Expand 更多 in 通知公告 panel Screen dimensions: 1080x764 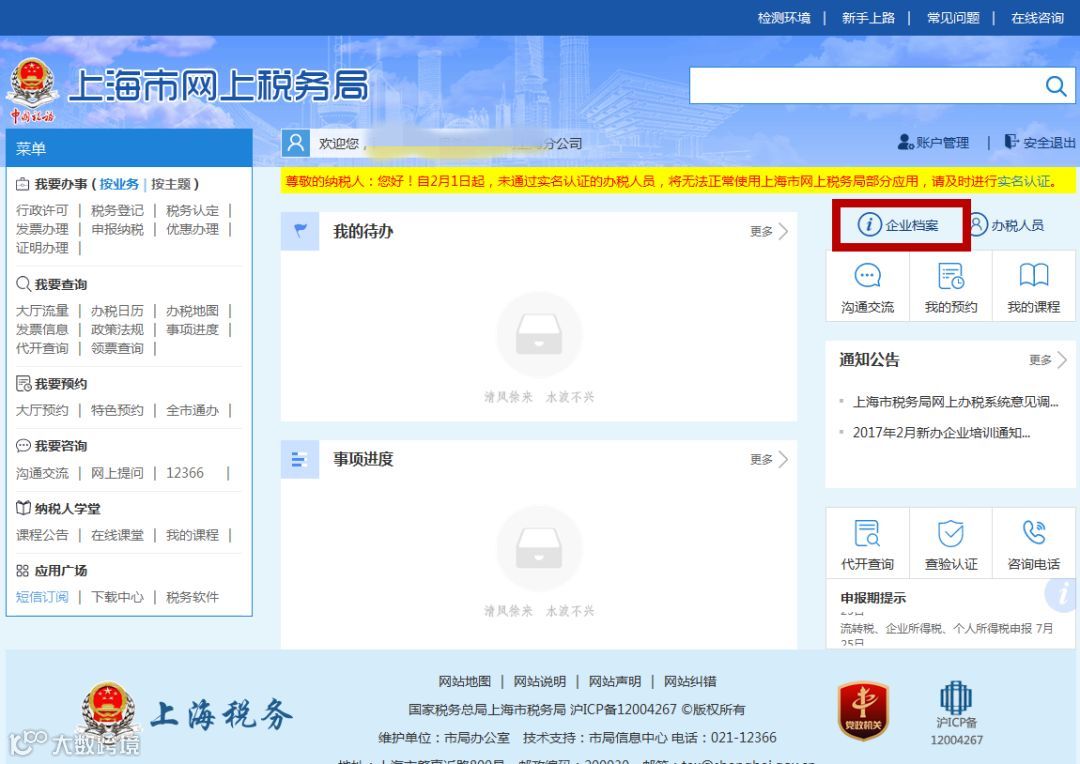(1048, 360)
